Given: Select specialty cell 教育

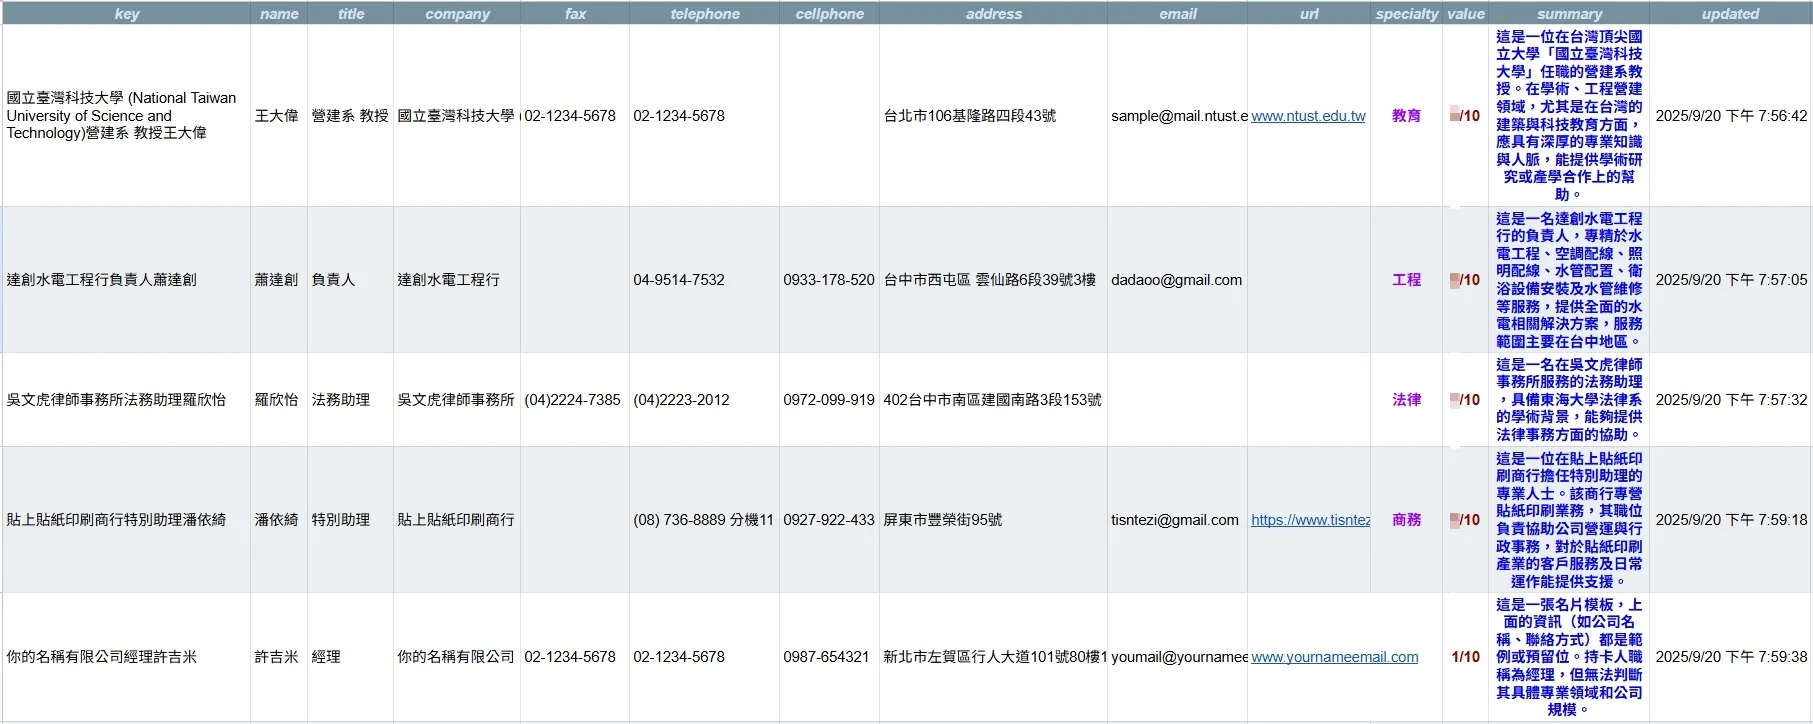Looking at the screenshot, I should tap(1406, 116).
